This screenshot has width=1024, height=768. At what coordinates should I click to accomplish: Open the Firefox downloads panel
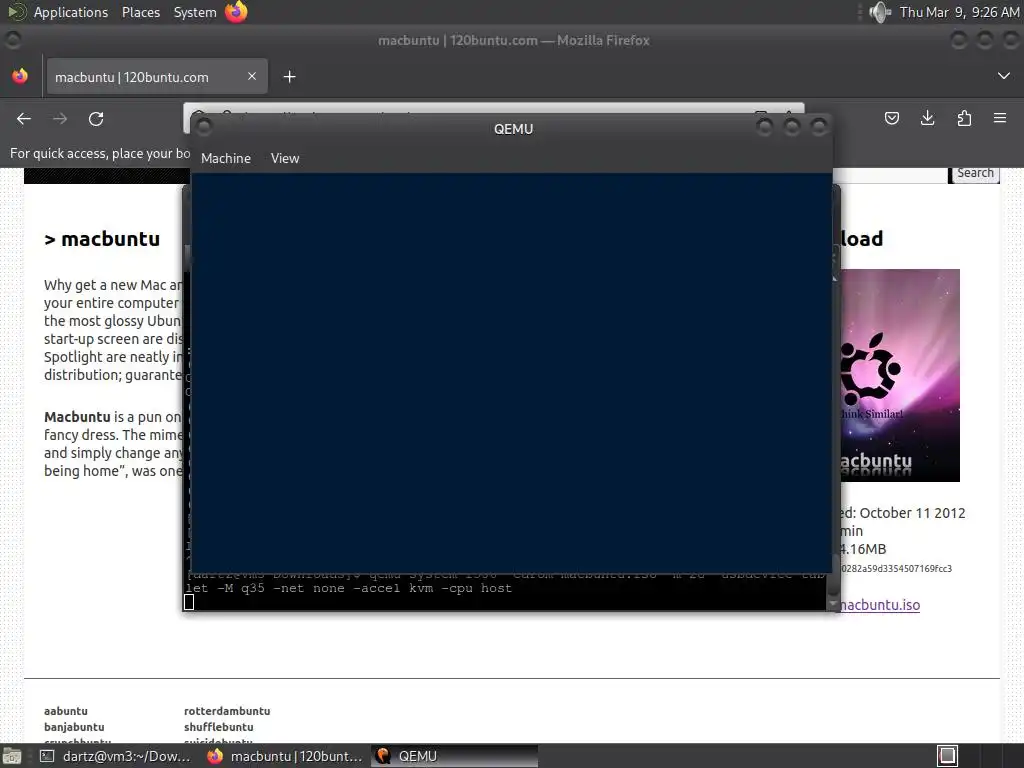click(x=927, y=118)
